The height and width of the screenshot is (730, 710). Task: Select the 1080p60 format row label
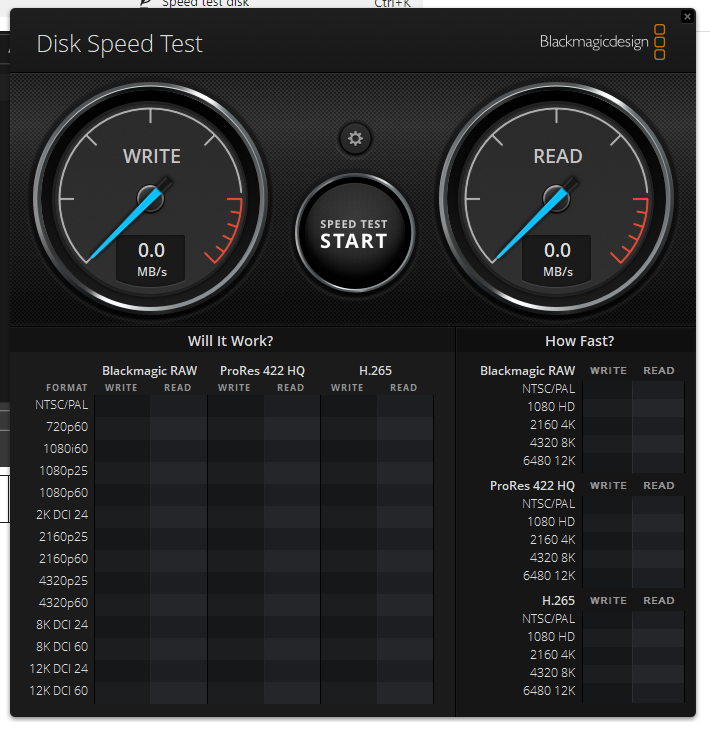click(64, 493)
